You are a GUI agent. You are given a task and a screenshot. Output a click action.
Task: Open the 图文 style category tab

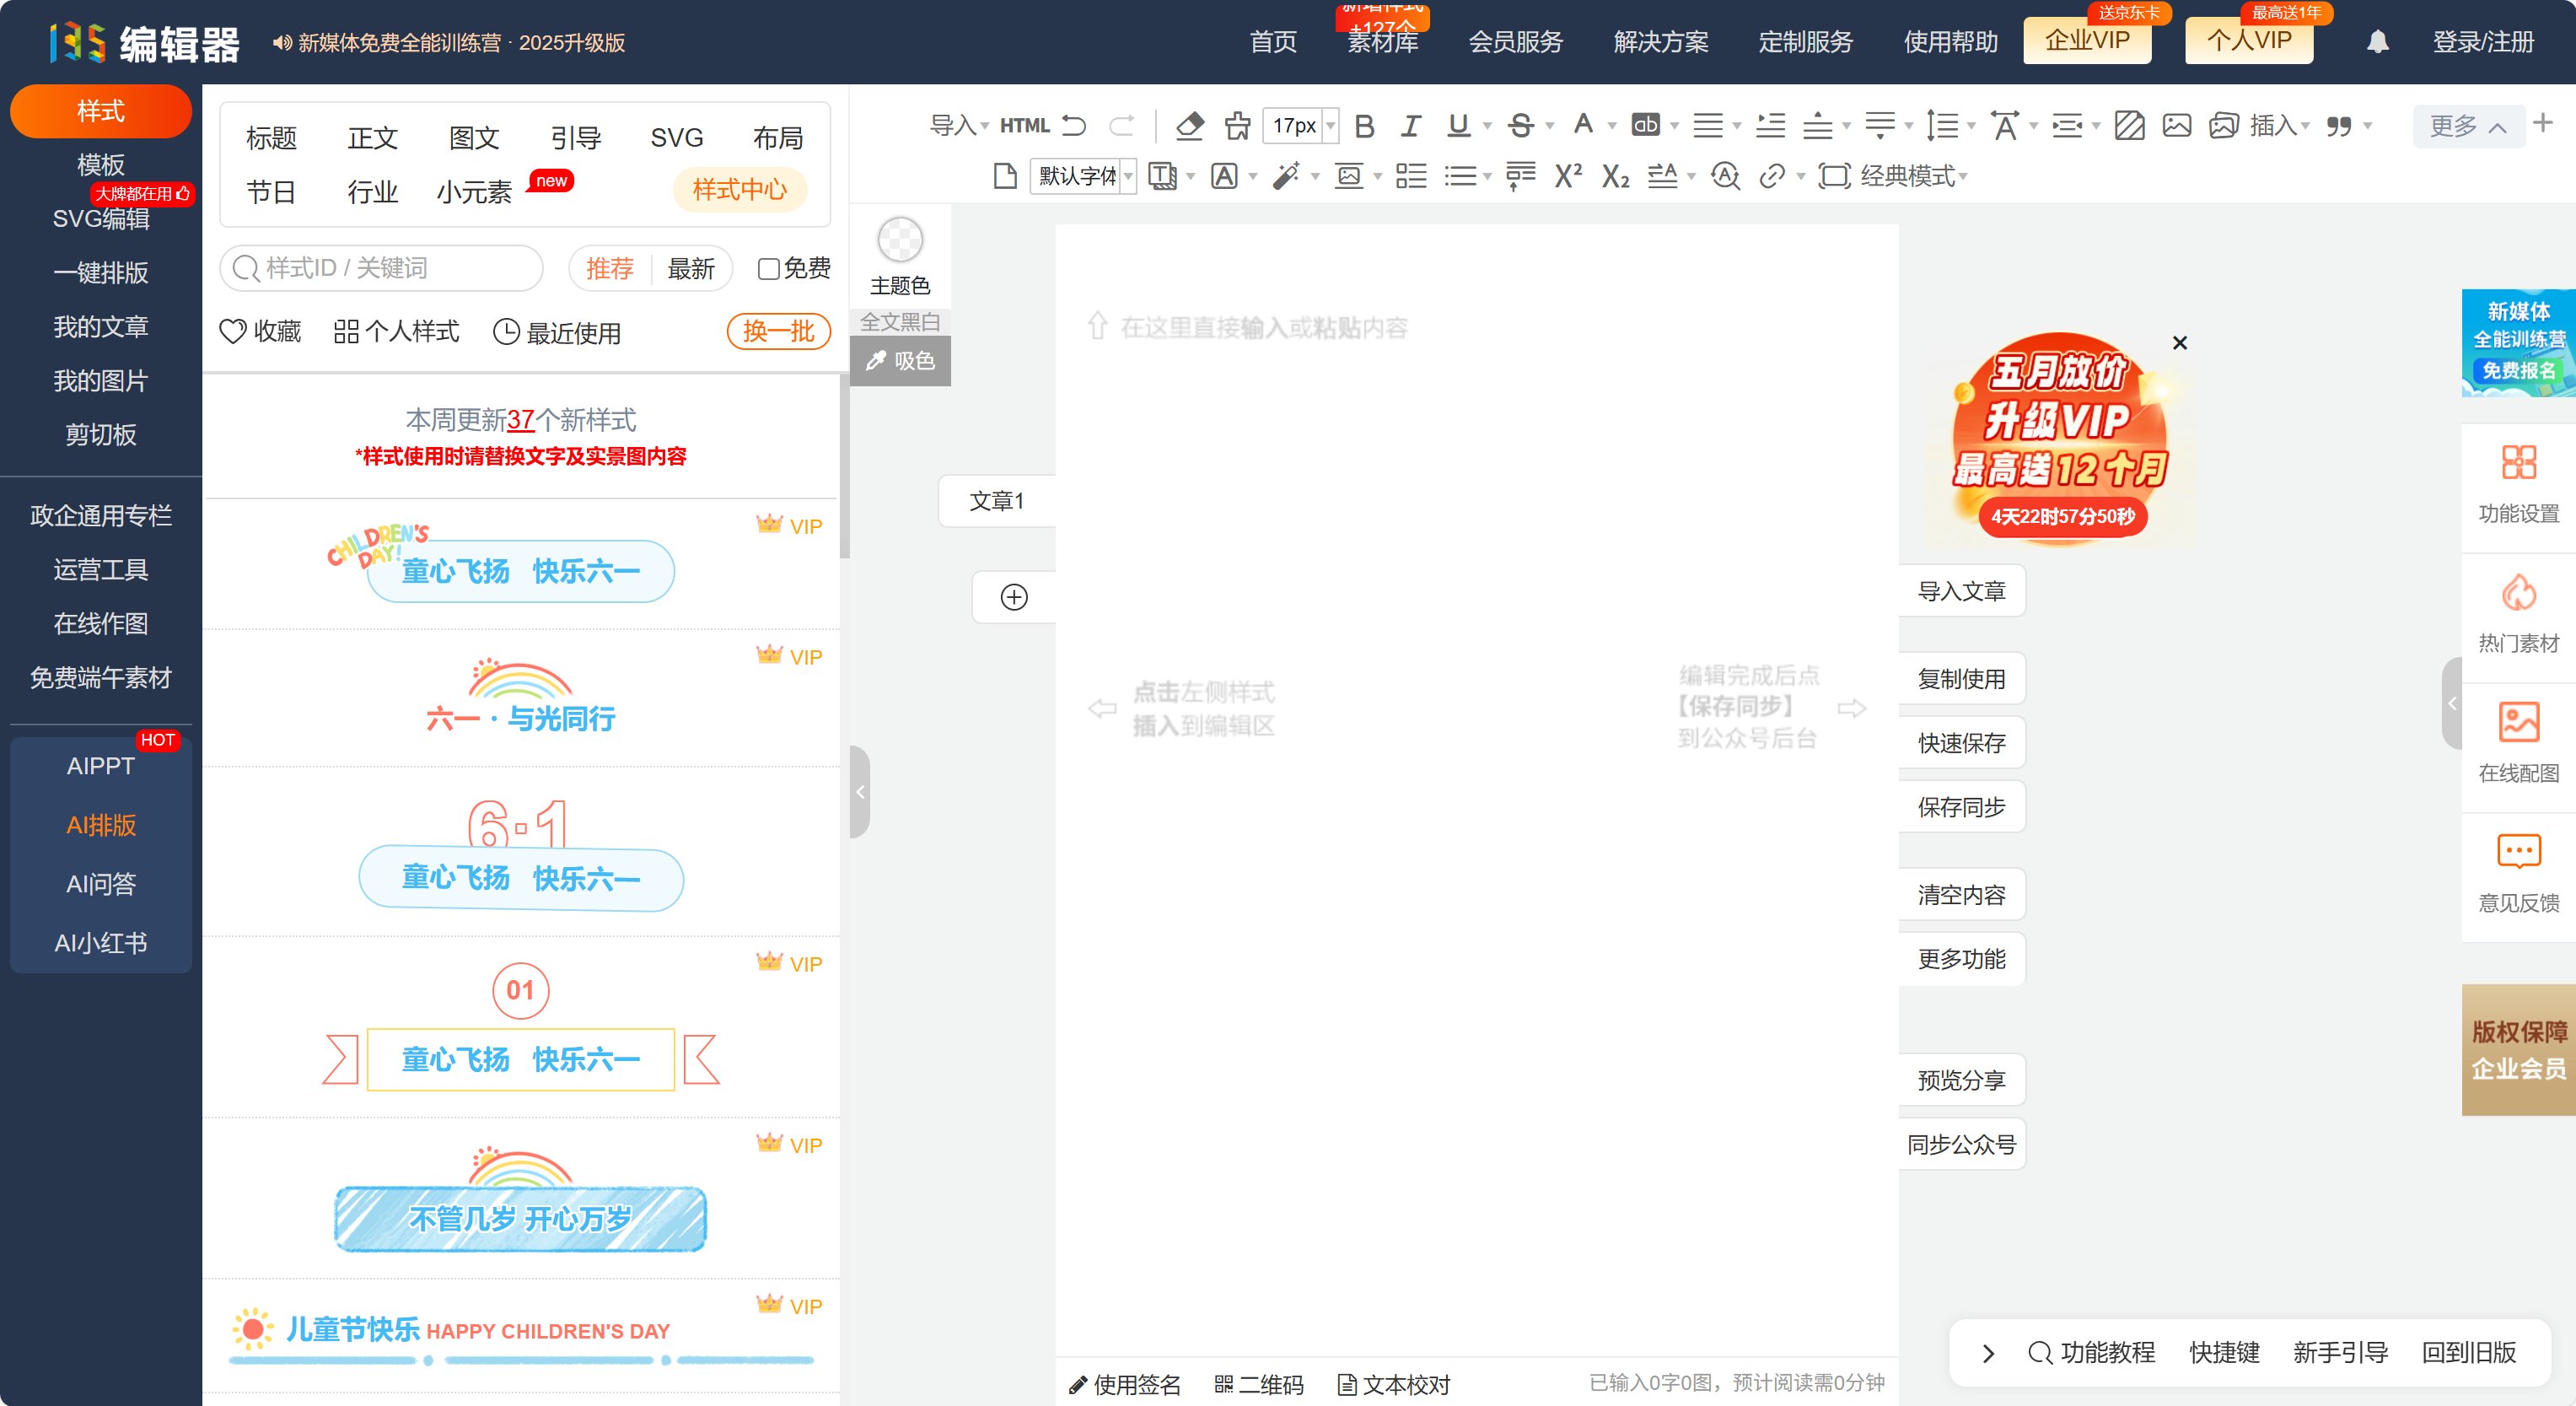[x=474, y=138]
